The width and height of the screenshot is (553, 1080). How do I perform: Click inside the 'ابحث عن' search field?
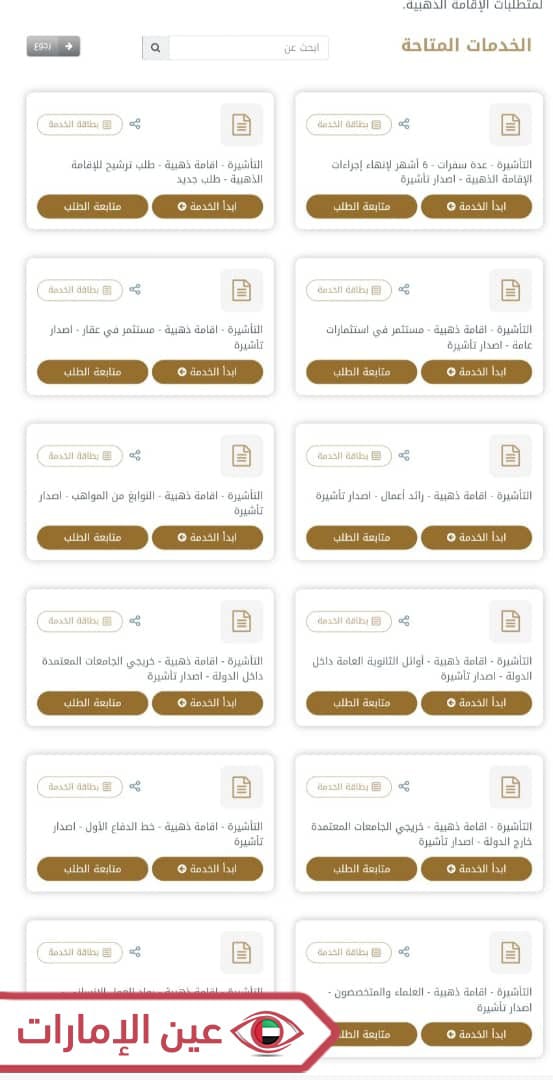coord(249,48)
